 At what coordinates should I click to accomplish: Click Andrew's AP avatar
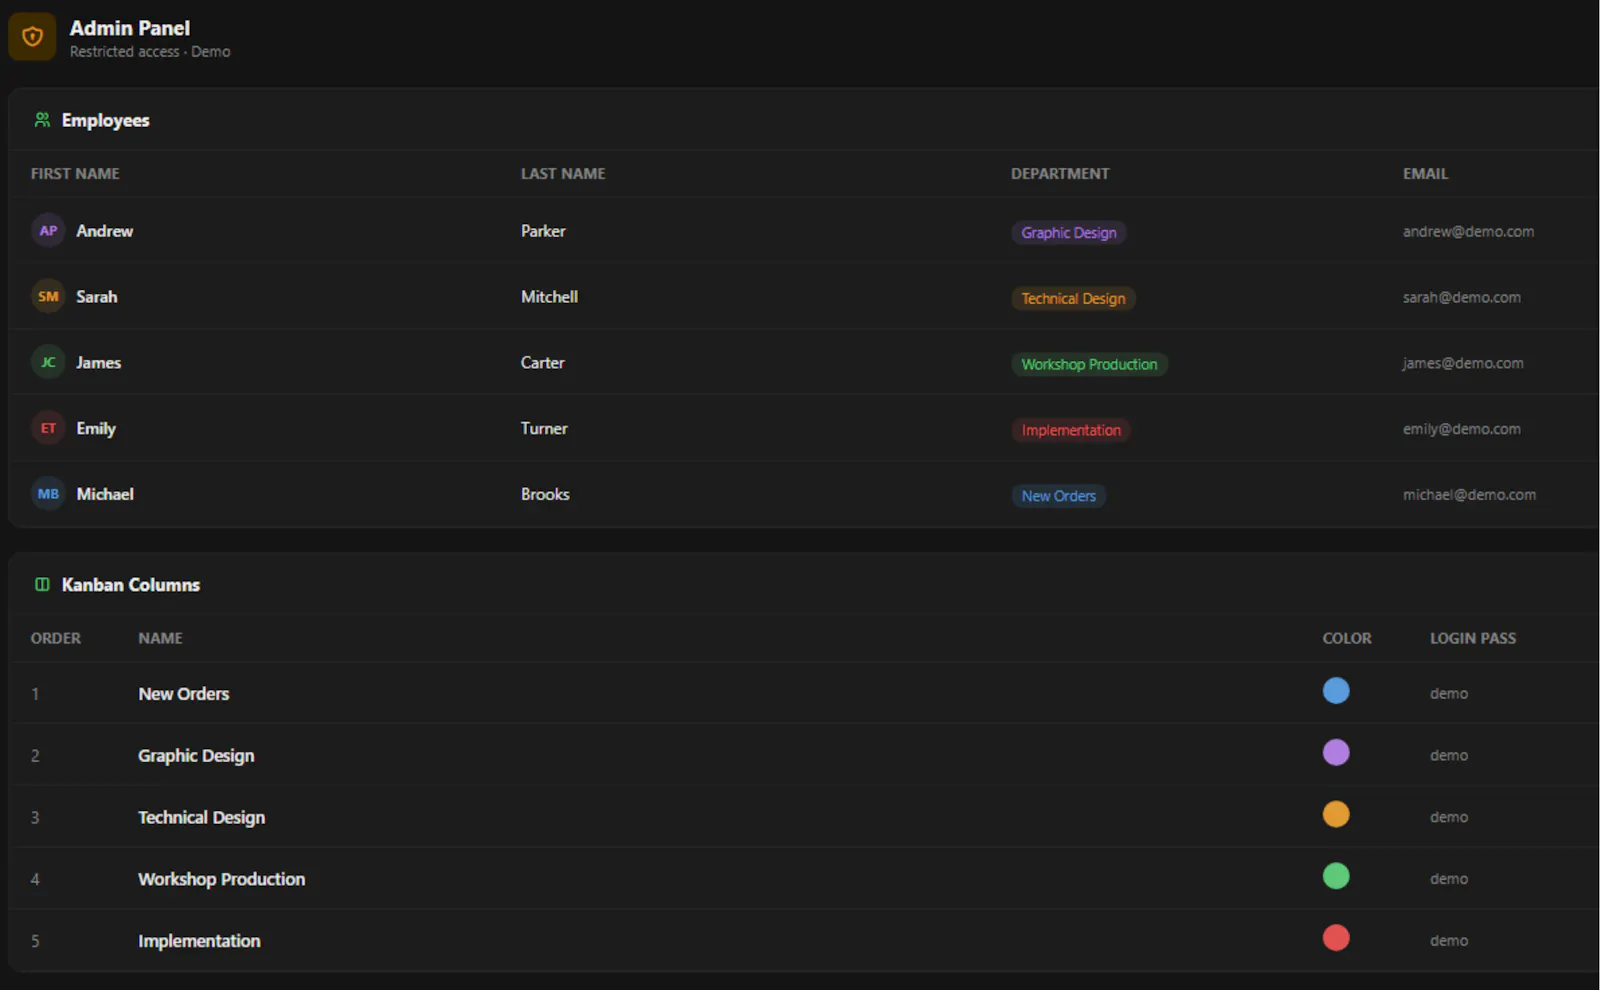click(48, 231)
